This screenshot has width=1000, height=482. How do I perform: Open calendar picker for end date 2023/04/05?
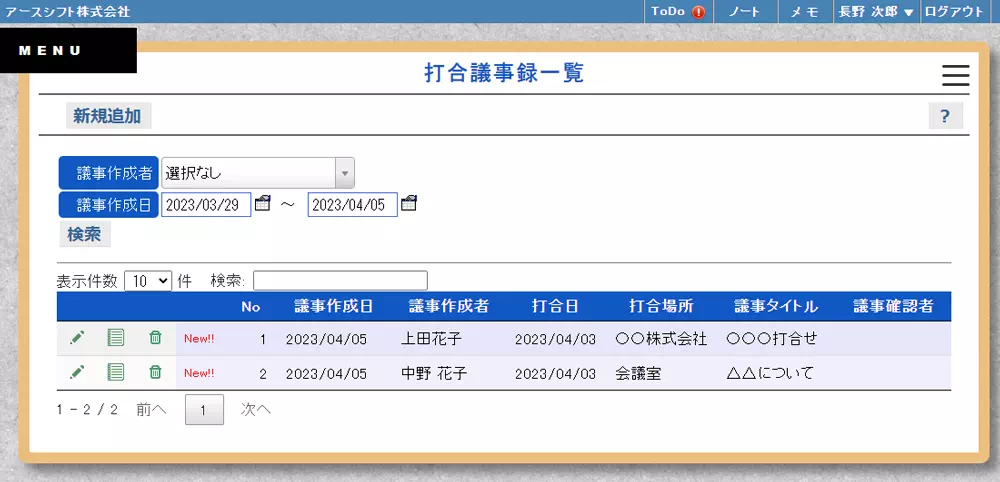[x=409, y=204]
